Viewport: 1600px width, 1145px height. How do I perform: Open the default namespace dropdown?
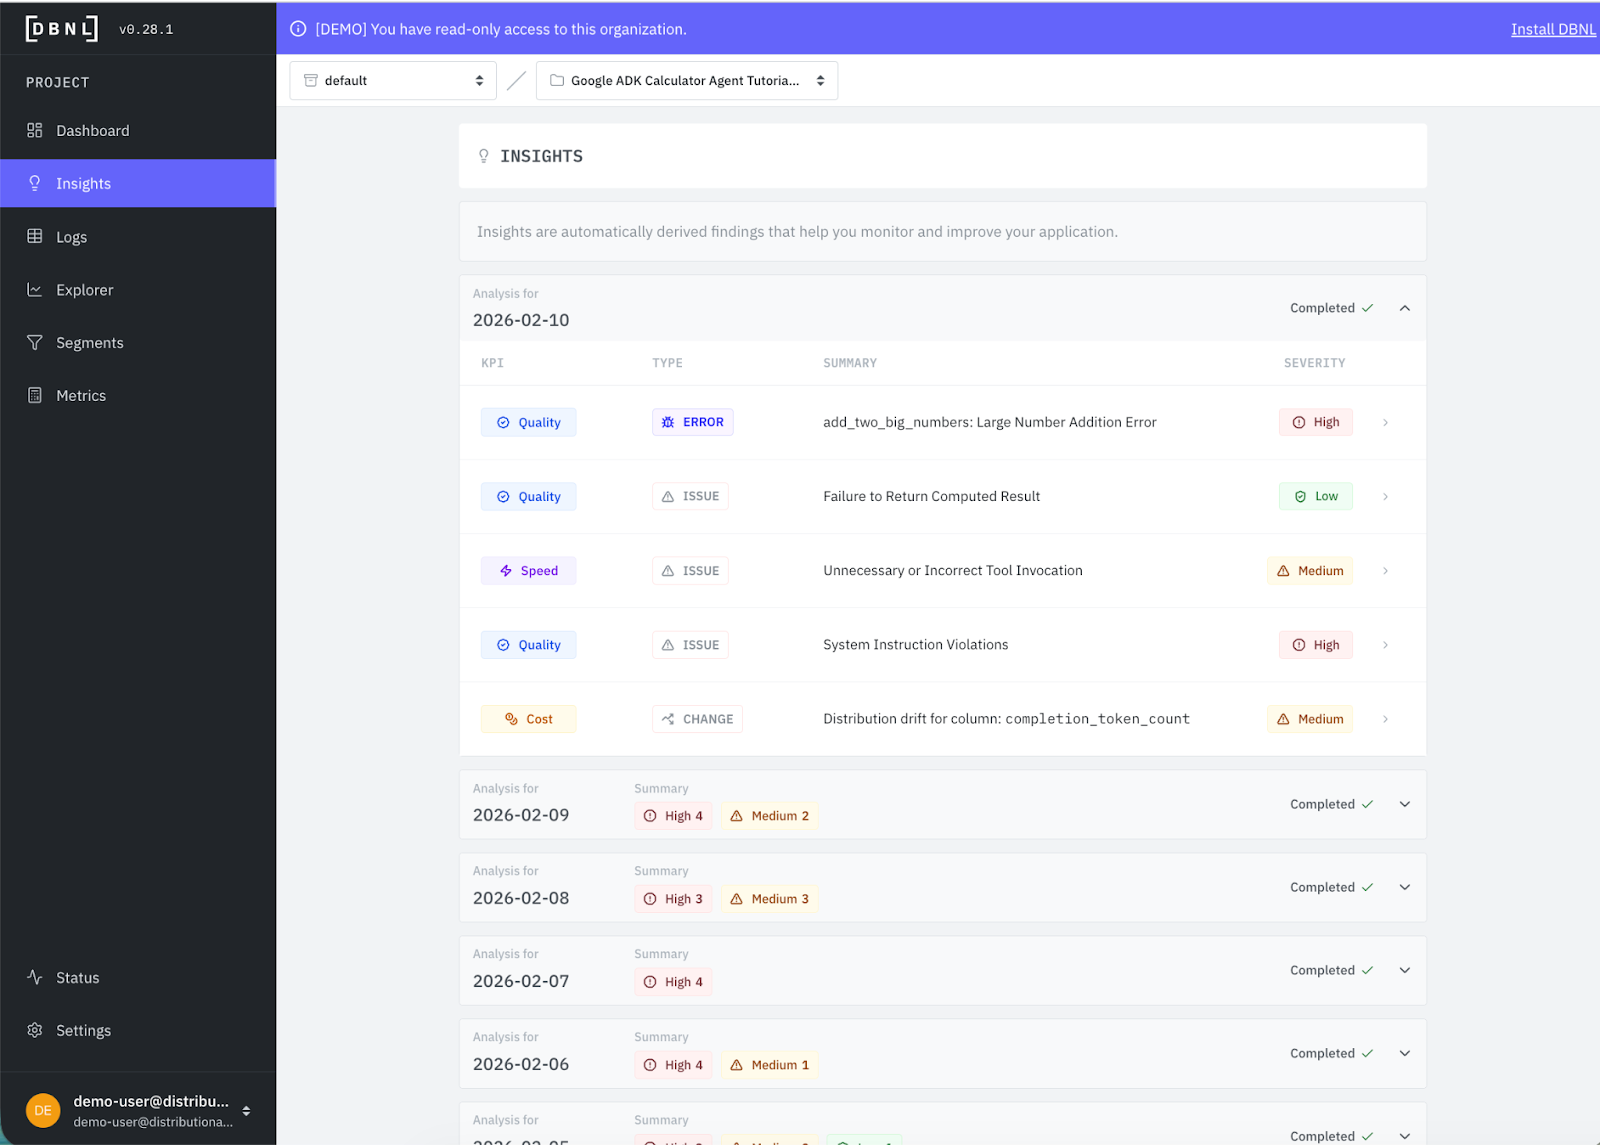pos(393,80)
